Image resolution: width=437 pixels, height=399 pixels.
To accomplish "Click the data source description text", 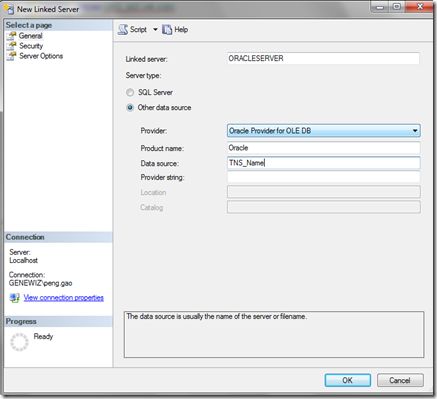I will point(217,316).
